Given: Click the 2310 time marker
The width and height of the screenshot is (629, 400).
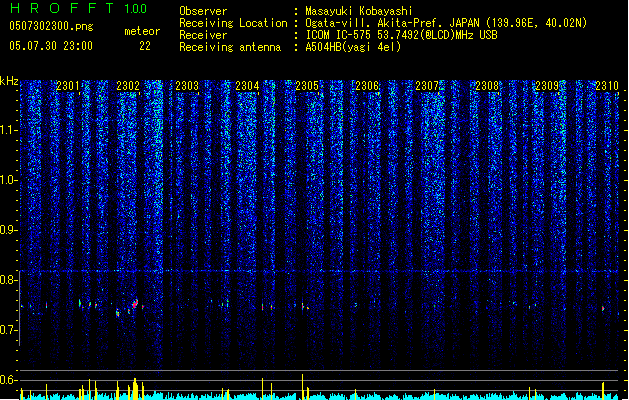Looking at the screenshot, I should point(607,86).
